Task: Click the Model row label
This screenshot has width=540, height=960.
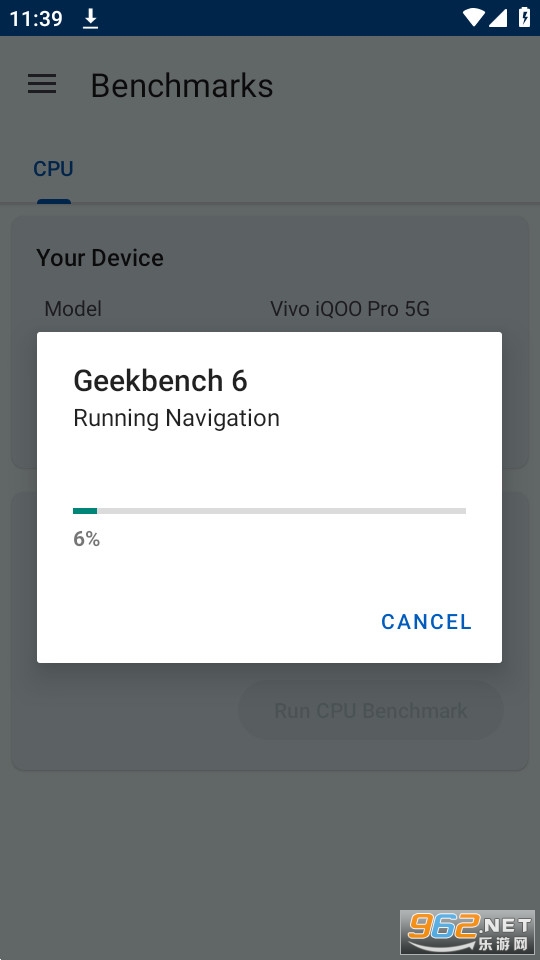Action: (x=73, y=309)
